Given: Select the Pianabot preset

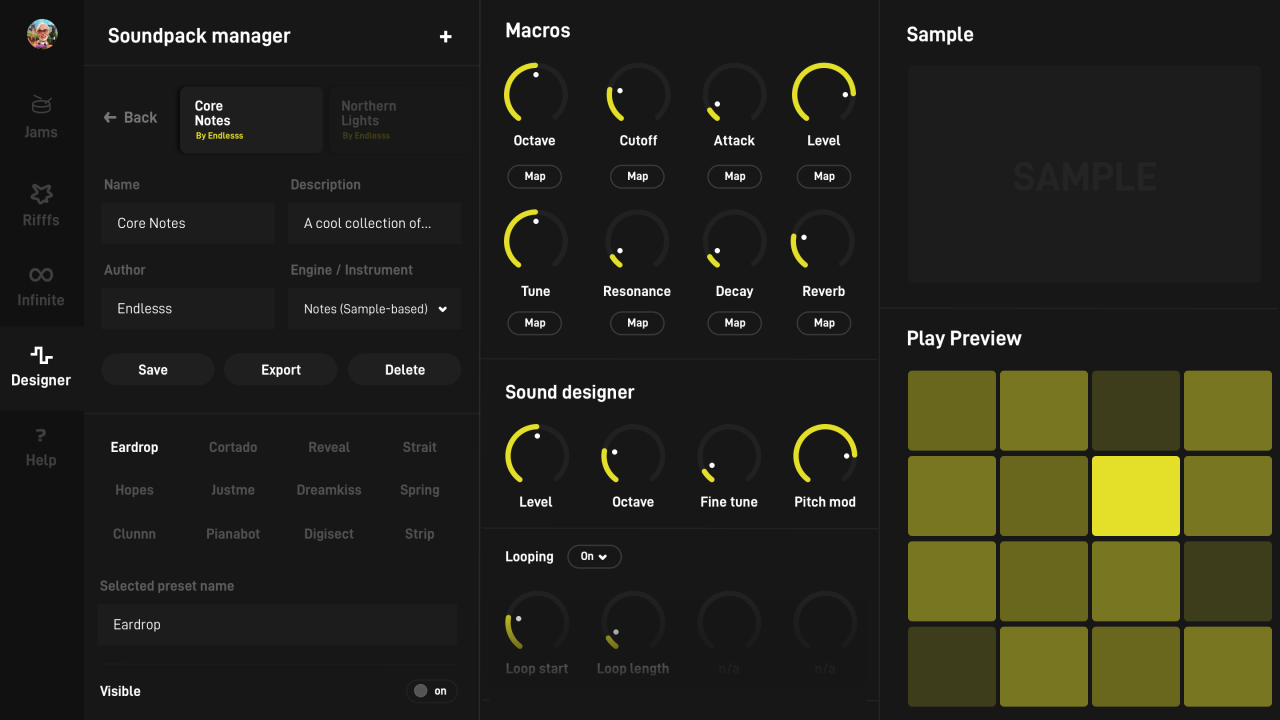Looking at the screenshot, I should [233, 534].
